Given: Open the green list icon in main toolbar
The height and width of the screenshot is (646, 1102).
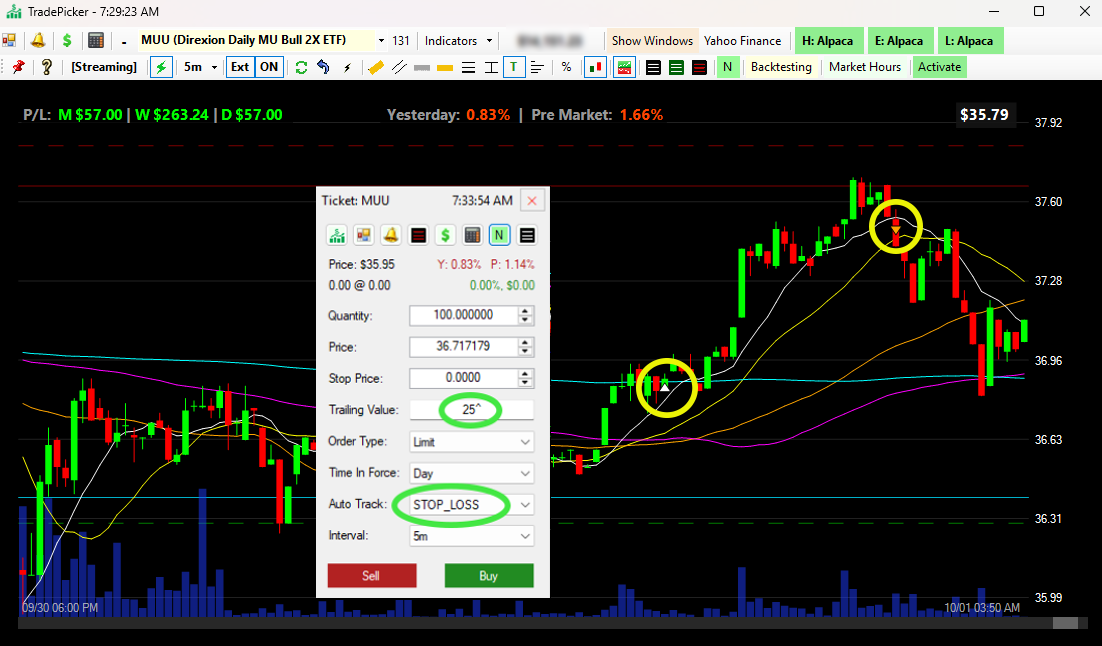Looking at the screenshot, I should coord(676,67).
